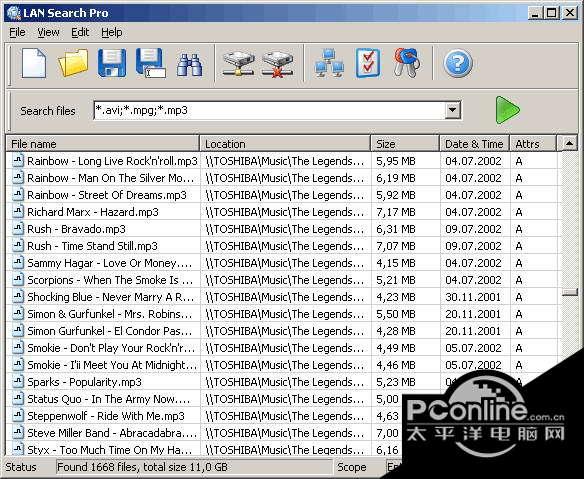Start search with the green play arrow
584x479 pixels.
coord(507,110)
